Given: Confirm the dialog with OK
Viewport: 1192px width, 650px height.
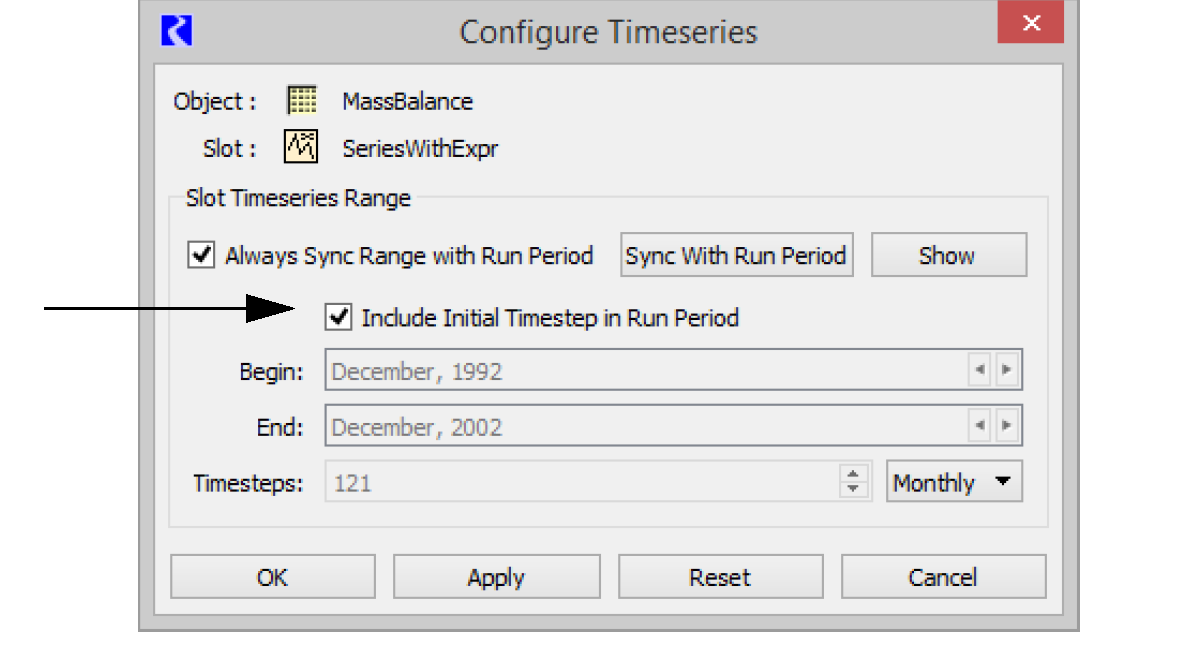Looking at the screenshot, I should (x=272, y=577).
